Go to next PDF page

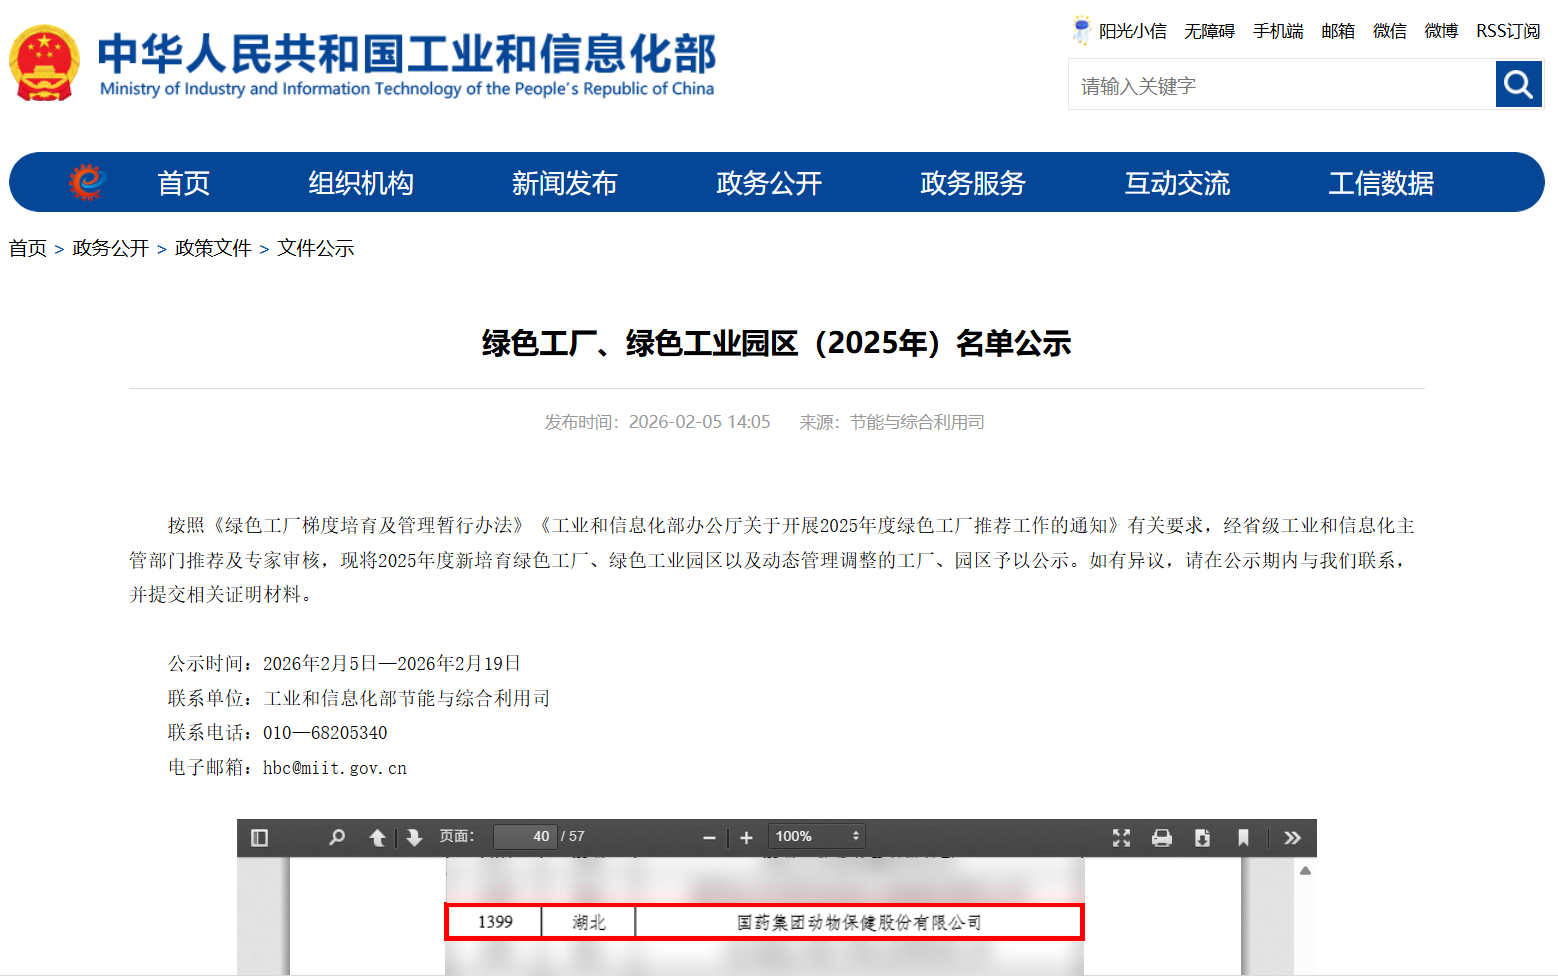(x=414, y=838)
